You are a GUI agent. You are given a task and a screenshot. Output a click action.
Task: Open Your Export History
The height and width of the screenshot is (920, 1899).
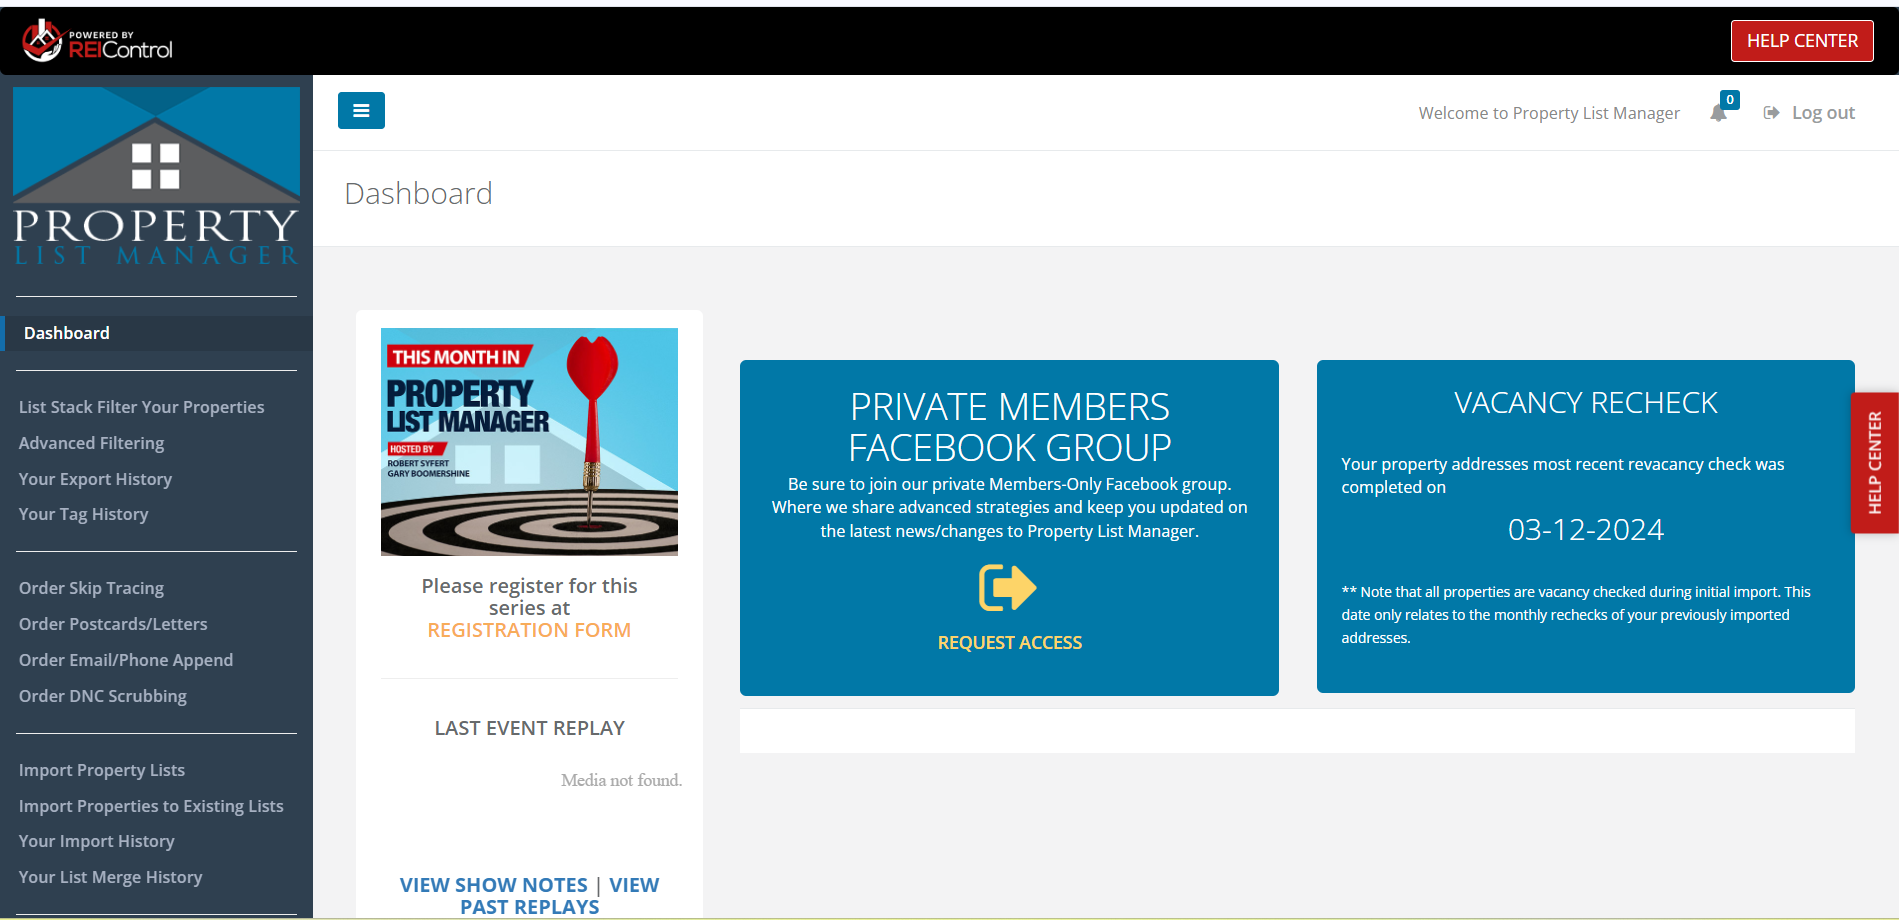95,478
